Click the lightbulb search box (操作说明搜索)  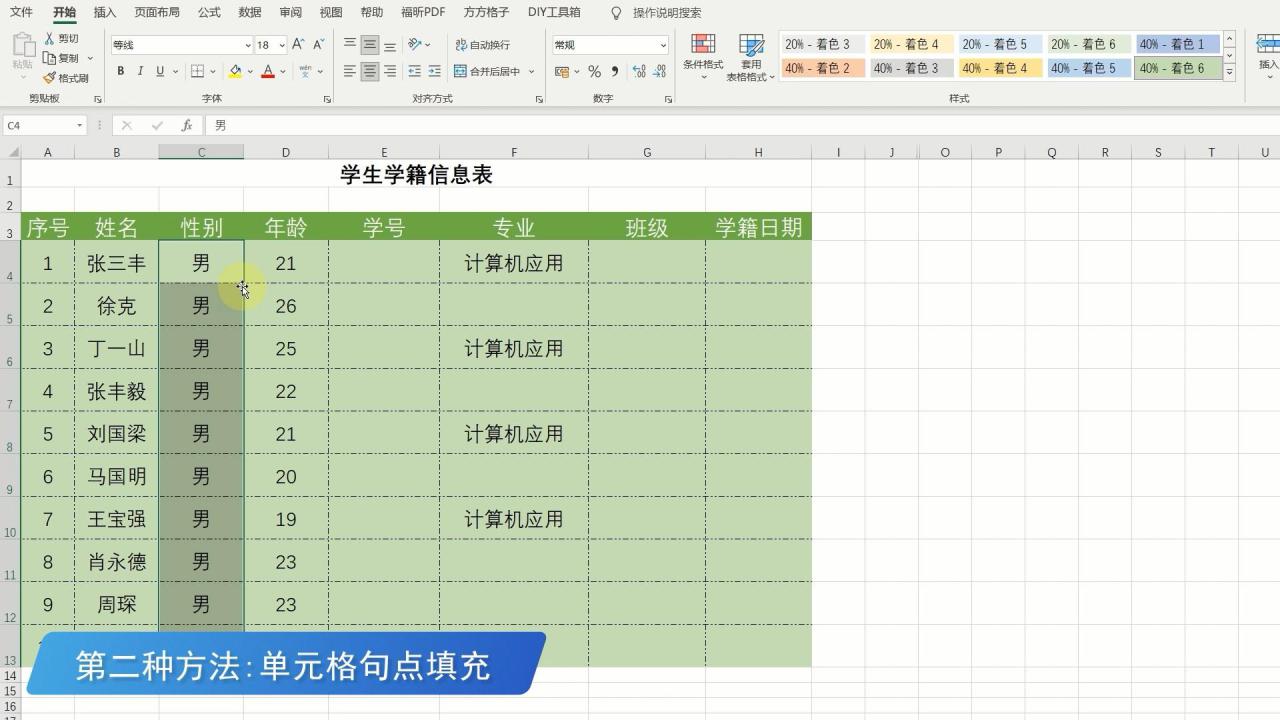pyautogui.click(x=656, y=12)
